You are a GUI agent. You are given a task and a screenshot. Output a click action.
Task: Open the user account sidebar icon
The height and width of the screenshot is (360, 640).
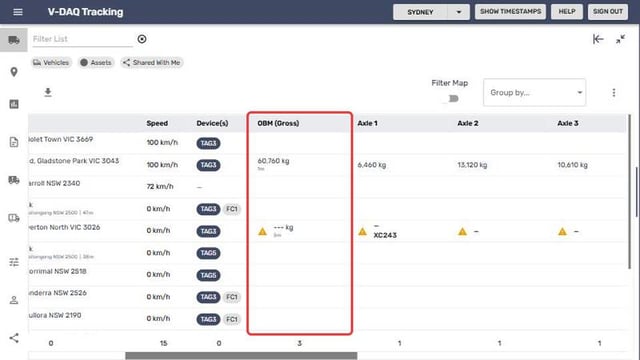tap(14, 300)
